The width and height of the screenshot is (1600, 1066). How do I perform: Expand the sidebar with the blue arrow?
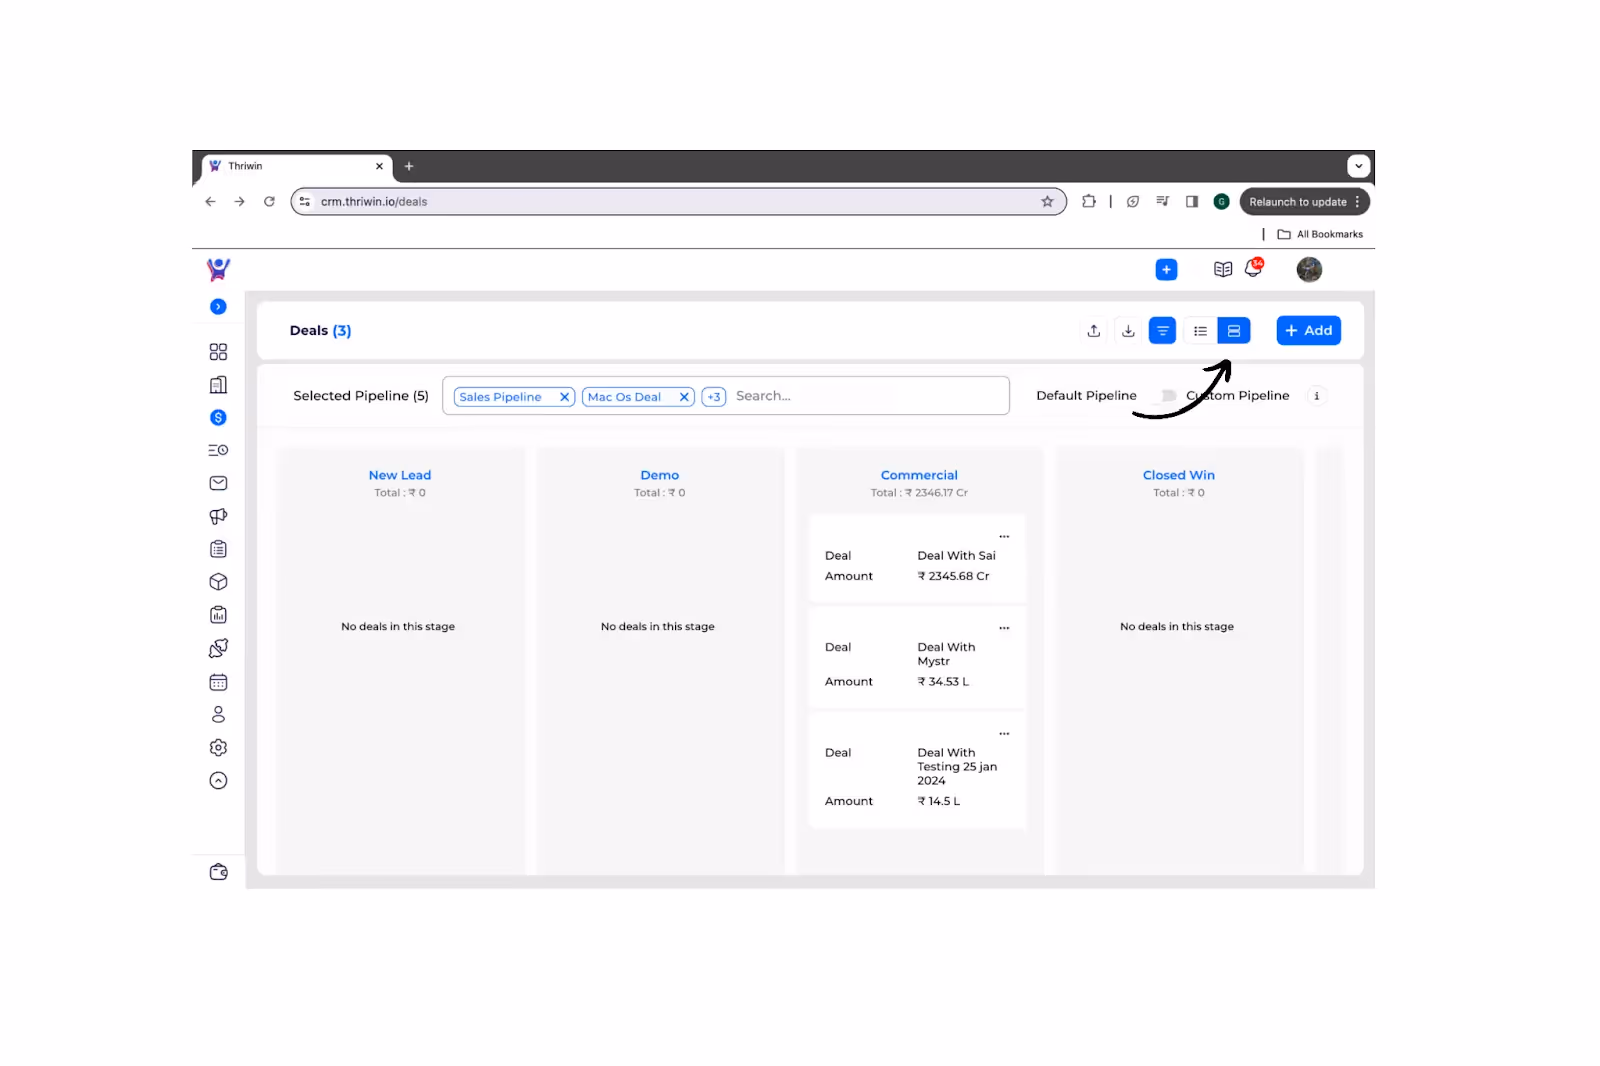pyautogui.click(x=218, y=307)
